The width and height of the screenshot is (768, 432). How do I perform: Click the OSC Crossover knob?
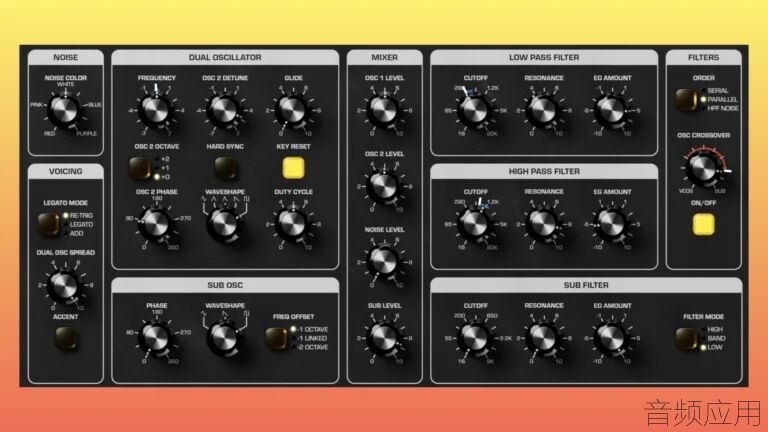point(702,168)
